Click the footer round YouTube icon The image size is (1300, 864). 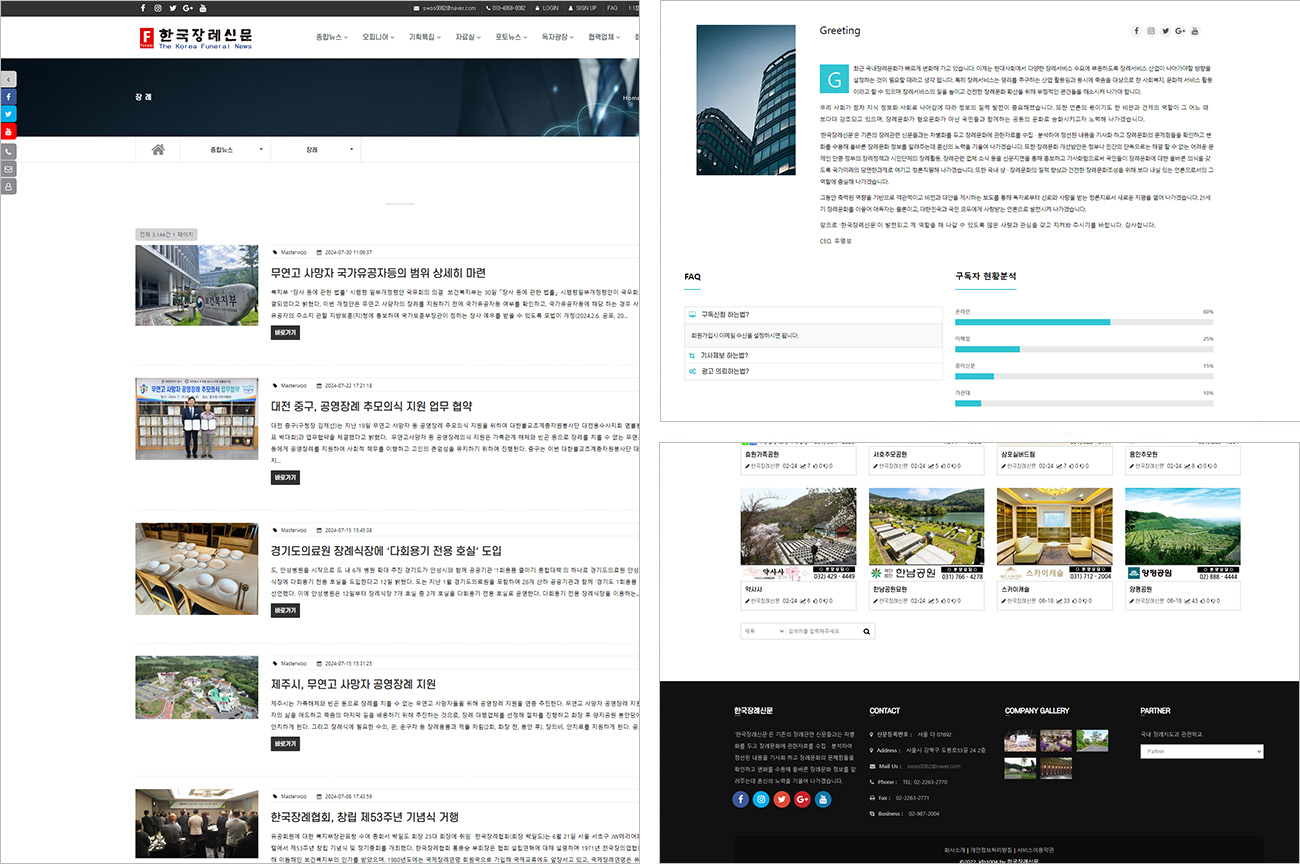pyautogui.click(x=823, y=799)
